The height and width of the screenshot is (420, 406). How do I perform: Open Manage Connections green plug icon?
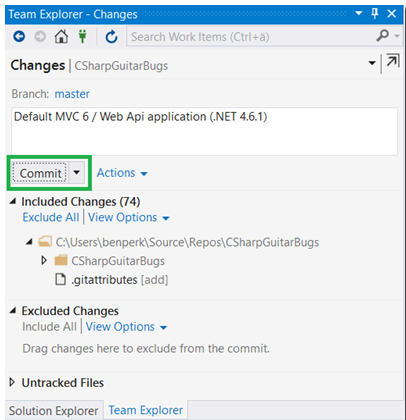coord(82,36)
